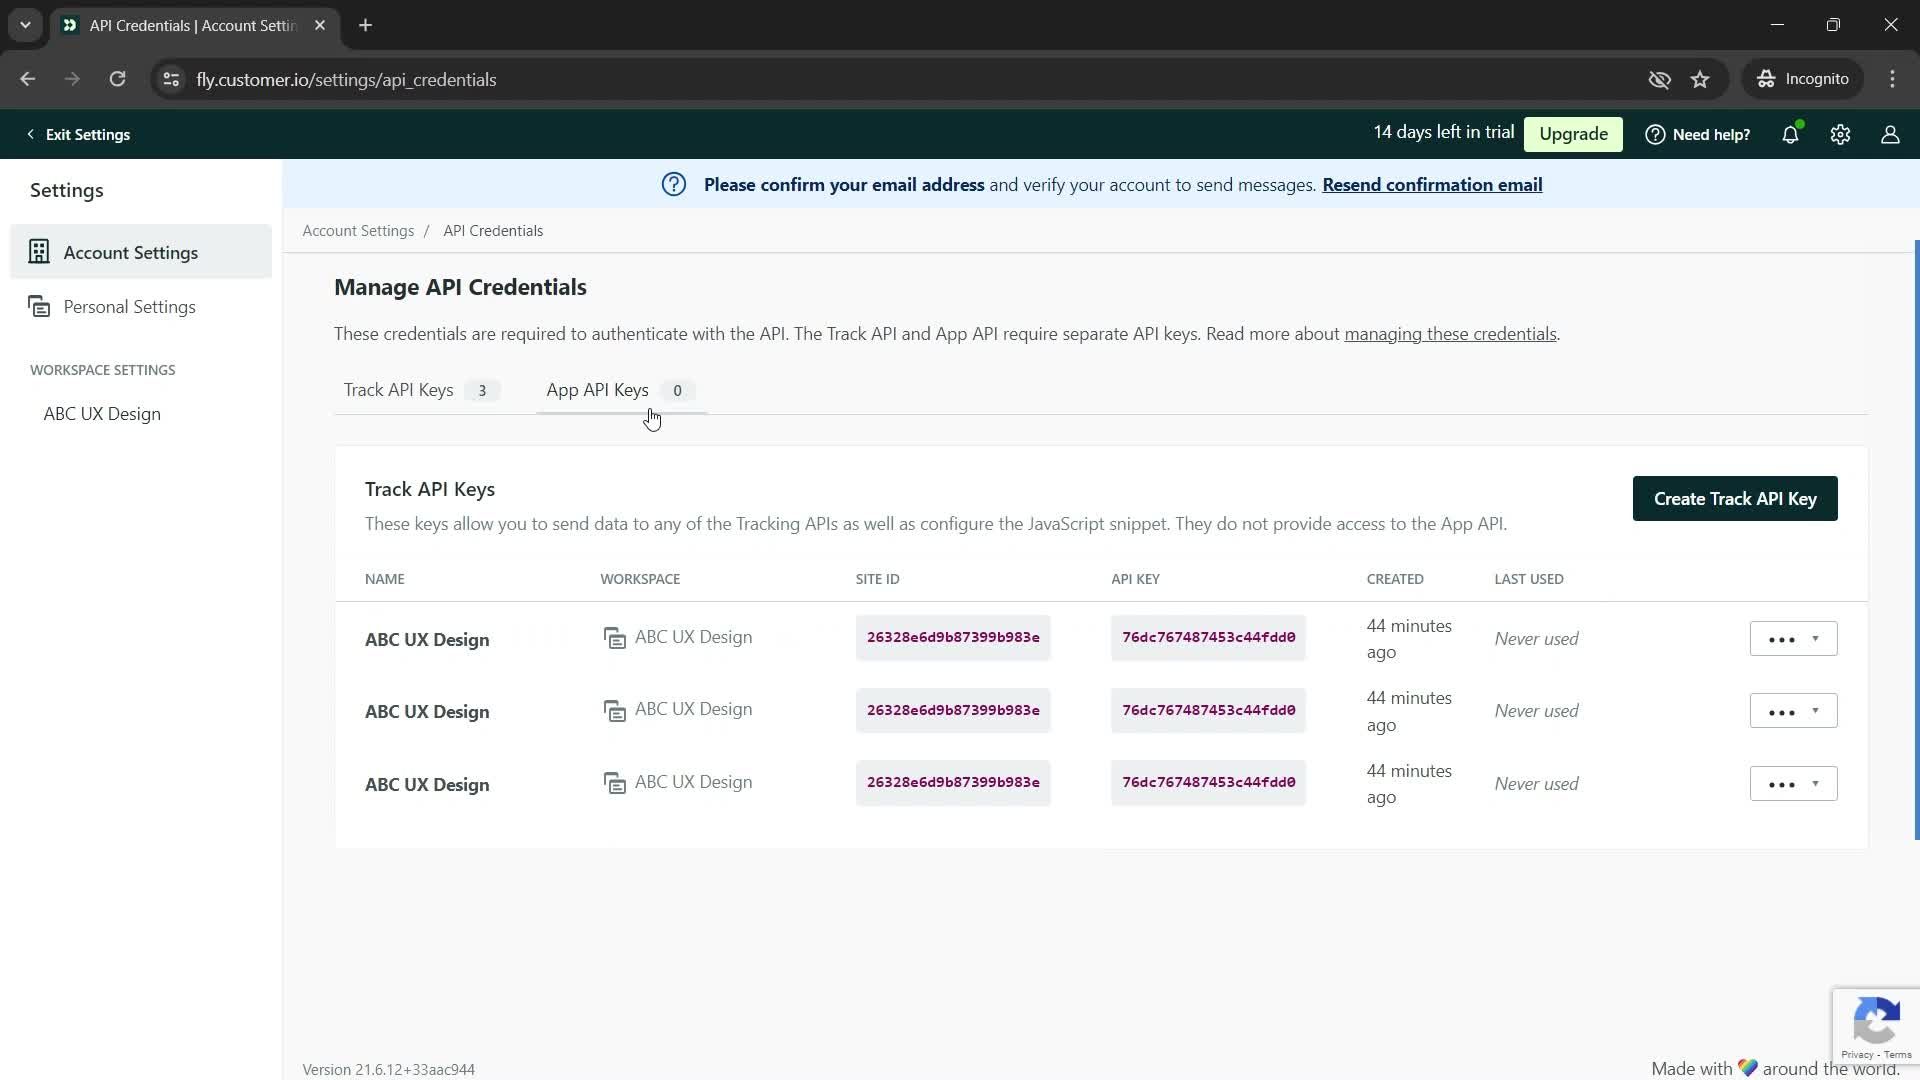Click Exit Settings back arrow
Image resolution: width=1920 pixels, height=1080 pixels.
pyautogui.click(x=30, y=134)
